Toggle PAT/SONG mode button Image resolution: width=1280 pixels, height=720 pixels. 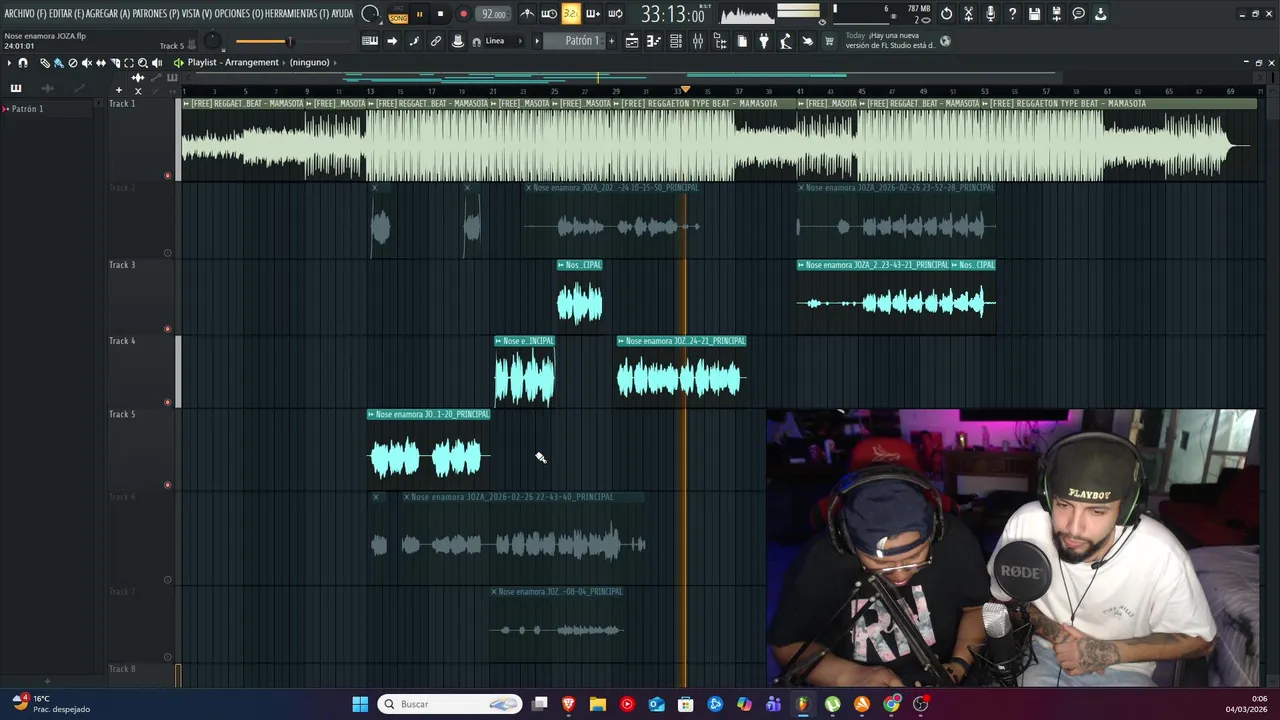point(398,14)
